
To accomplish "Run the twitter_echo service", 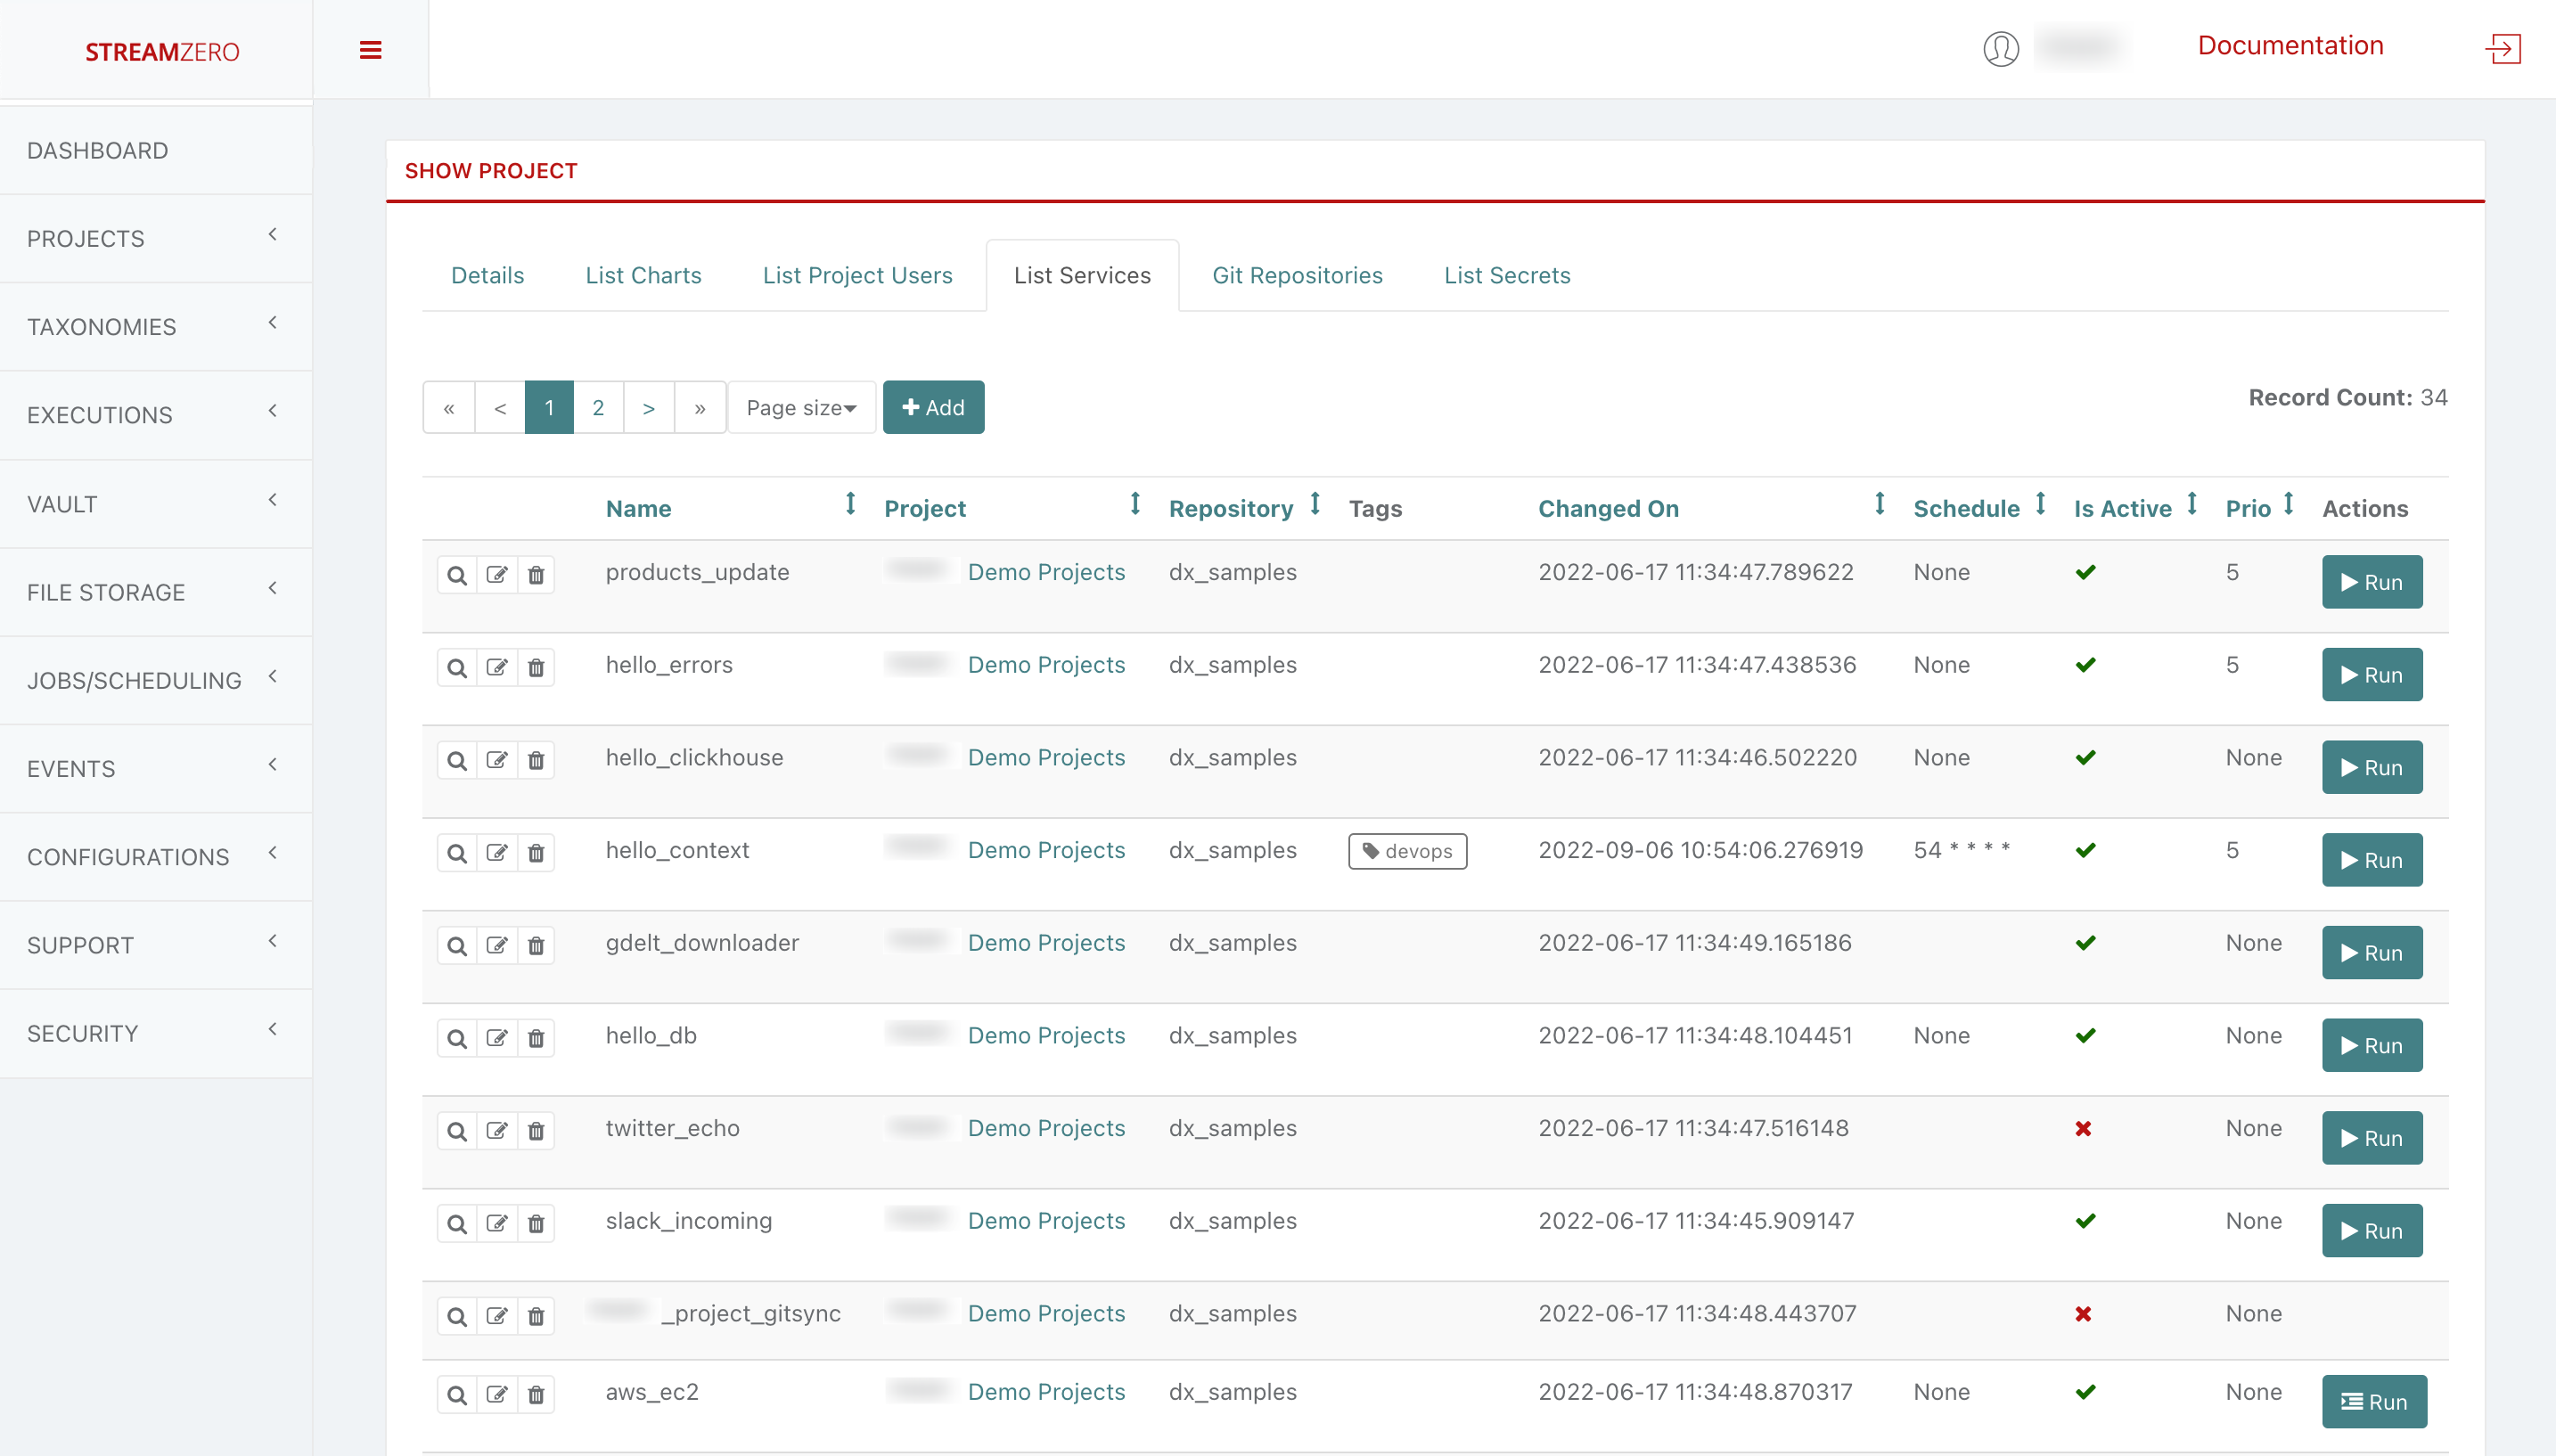I will 2371,1138.
